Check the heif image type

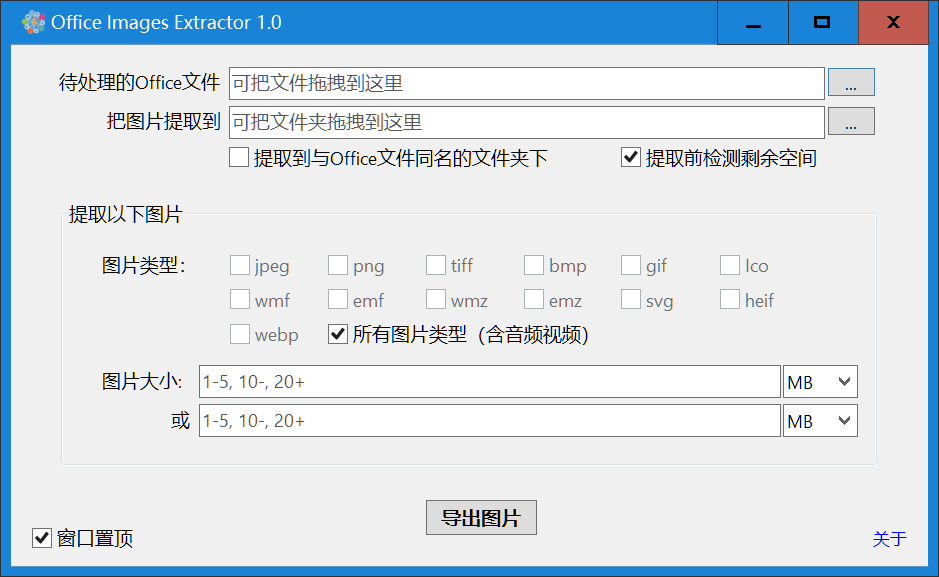click(729, 299)
